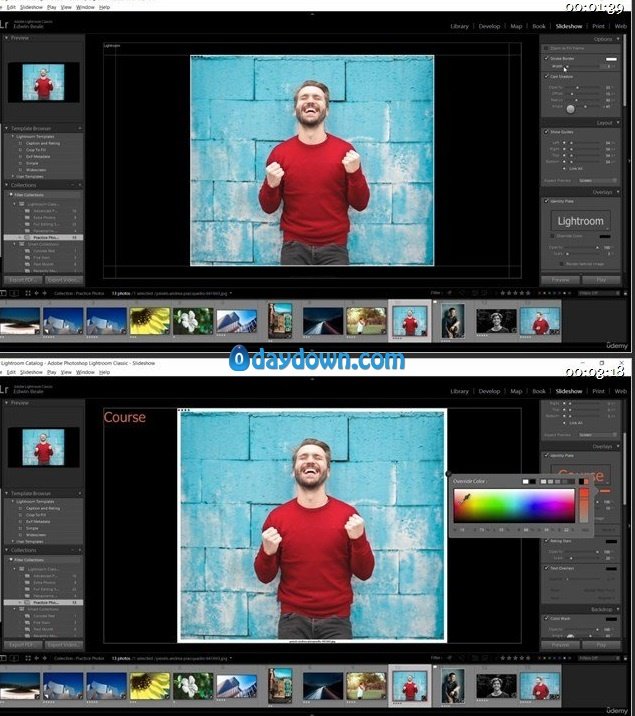The width and height of the screenshot is (635, 716).
Task: Toggle the Text Overlays checkbox in the lower window
Action: (x=546, y=568)
